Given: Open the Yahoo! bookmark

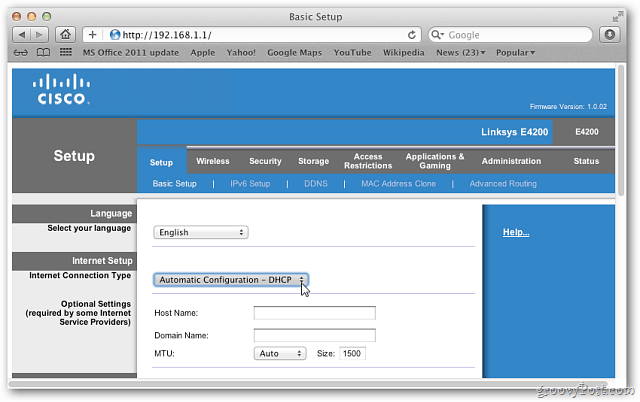Looking at the screenshot, I should (x=241, y=53).
